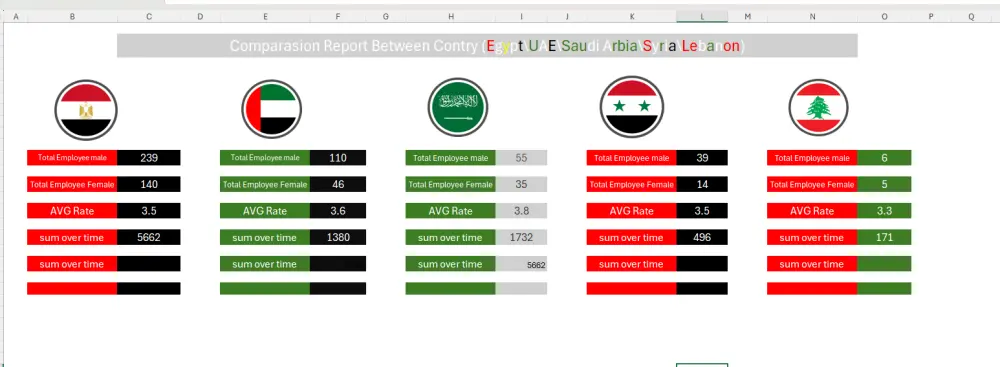Select column B header
Screen dimensions: 1000x367
[72, 17]
